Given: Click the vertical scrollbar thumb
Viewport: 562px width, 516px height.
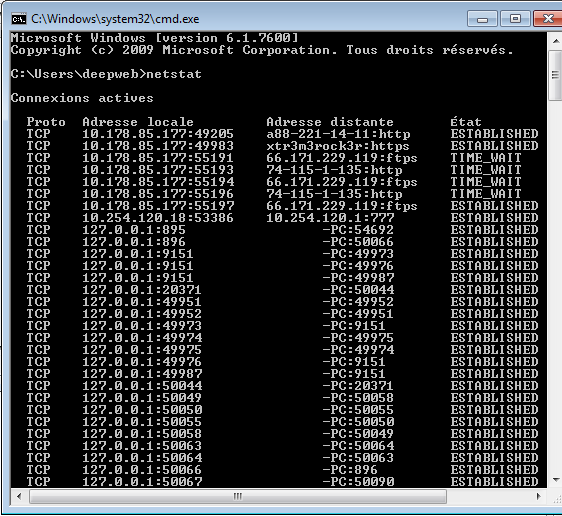Looking at the screenshot, I should (x=556, y=75).
